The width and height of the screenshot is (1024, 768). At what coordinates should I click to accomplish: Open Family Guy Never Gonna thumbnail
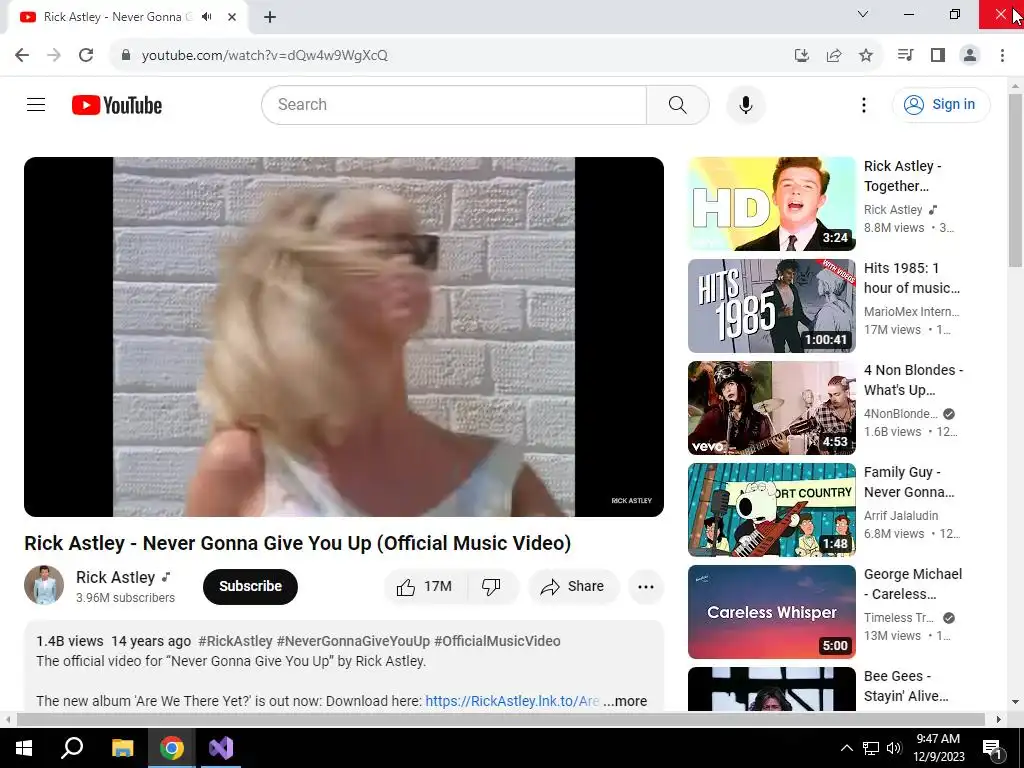pos(771,509)
